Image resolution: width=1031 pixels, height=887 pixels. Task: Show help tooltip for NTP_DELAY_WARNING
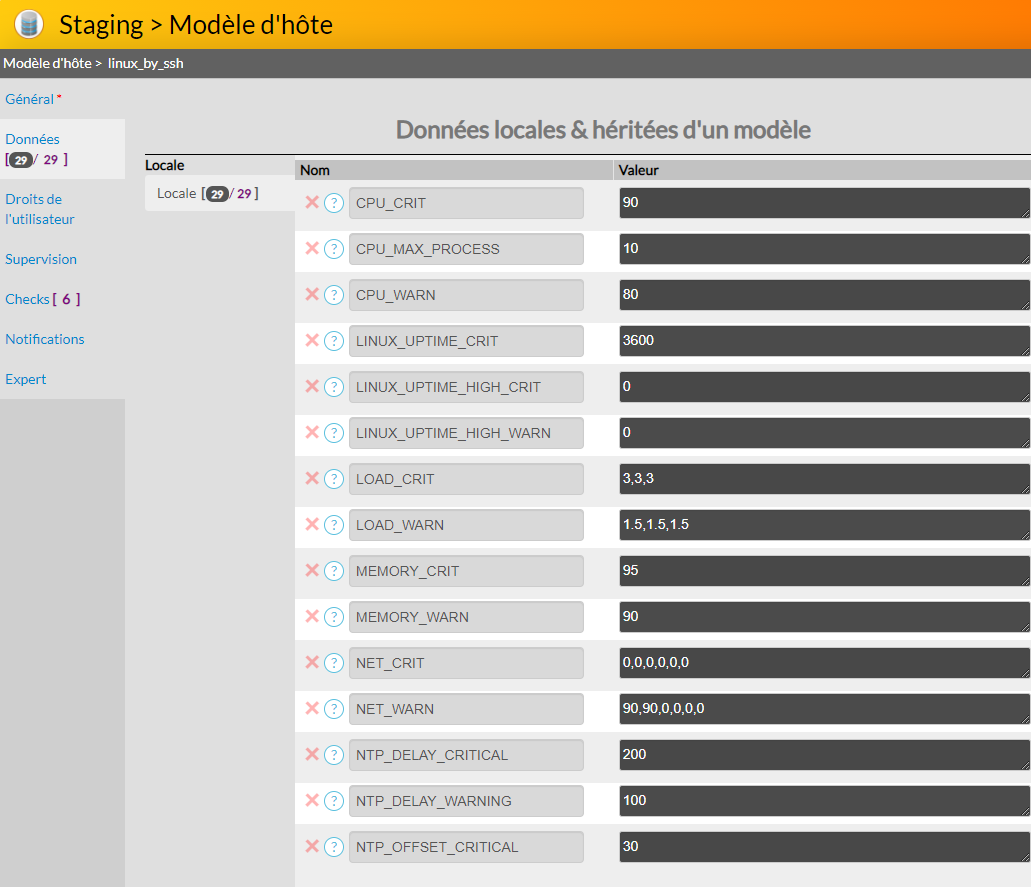coord(334,801)
